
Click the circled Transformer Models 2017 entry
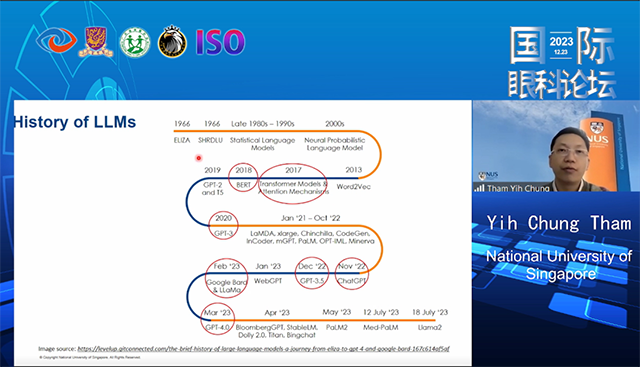293,183
